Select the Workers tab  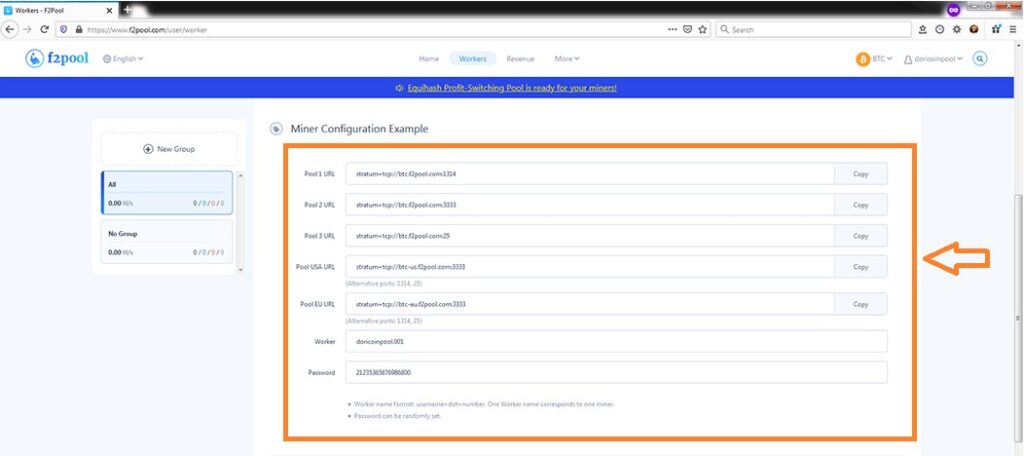pyautogui.click(x=473, y=59)
